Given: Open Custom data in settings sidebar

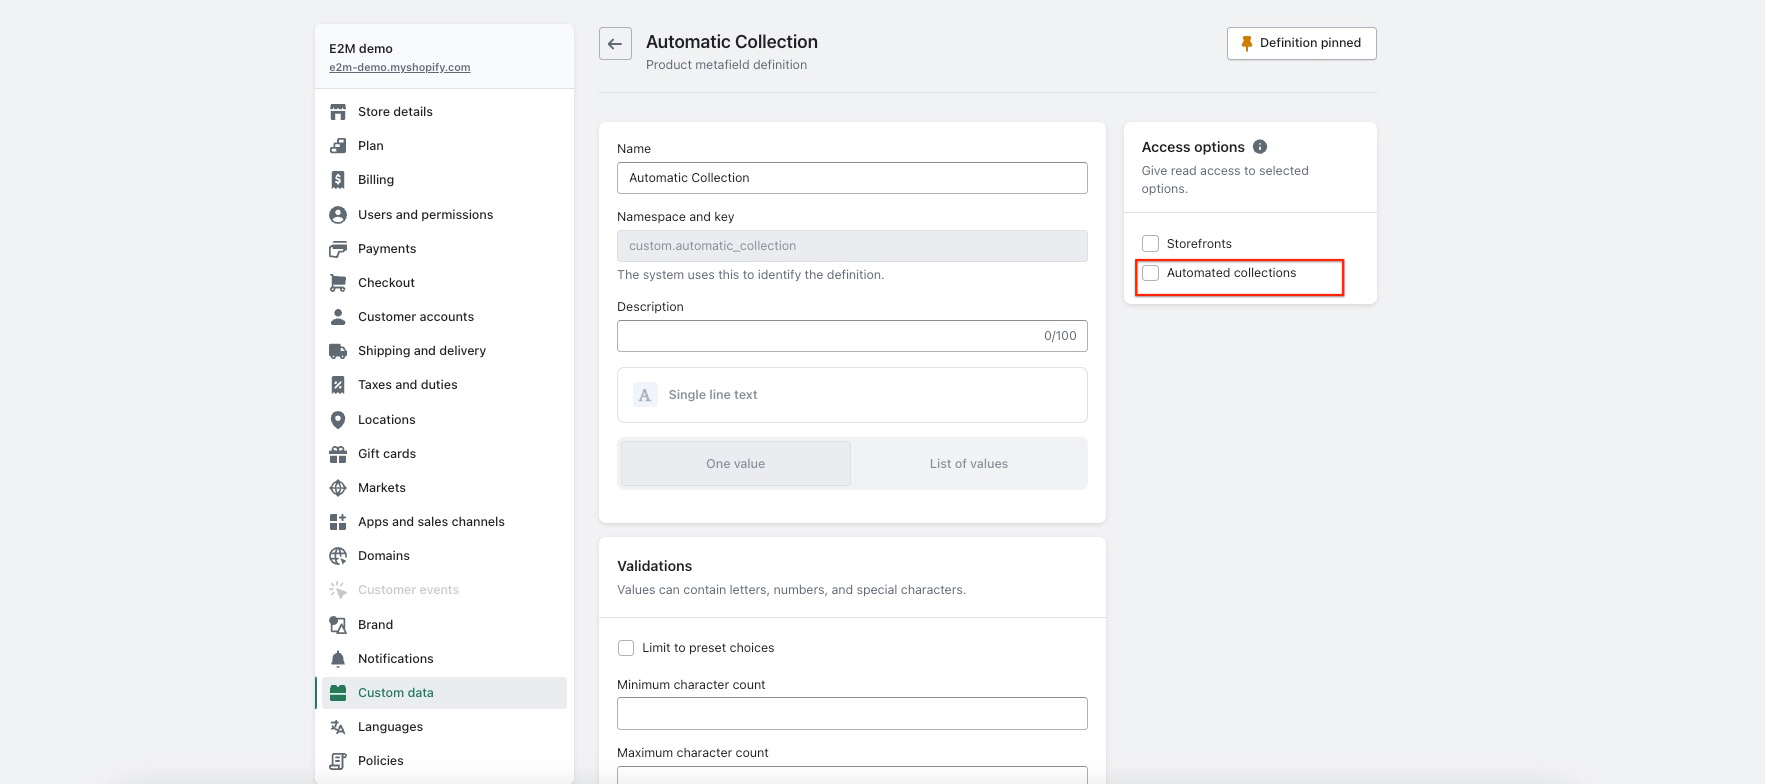Looking at the screenshot, I should (x=396, y=693).
